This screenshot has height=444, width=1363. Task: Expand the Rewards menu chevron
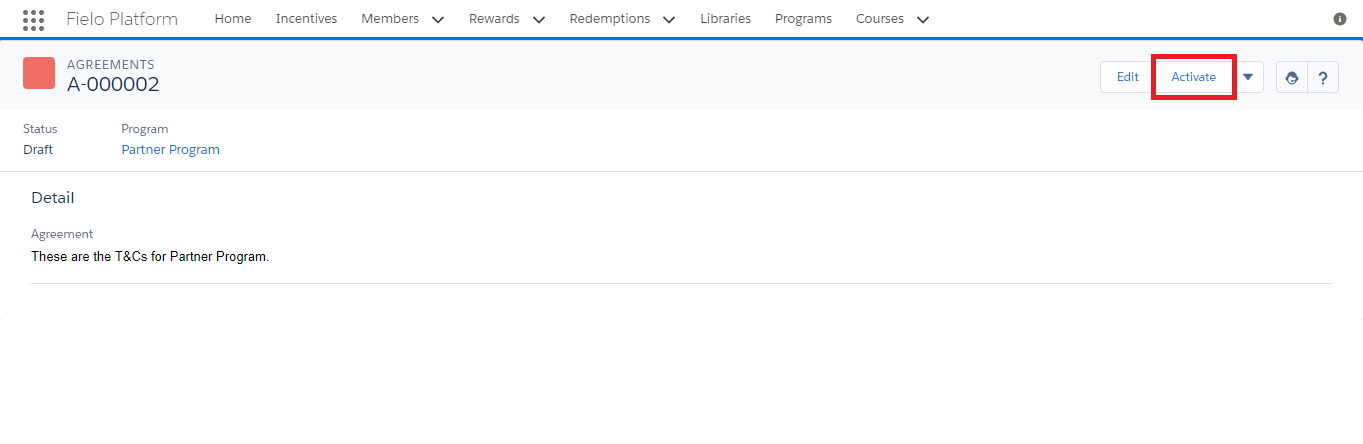pyautogui.click(x=539, y=19)
